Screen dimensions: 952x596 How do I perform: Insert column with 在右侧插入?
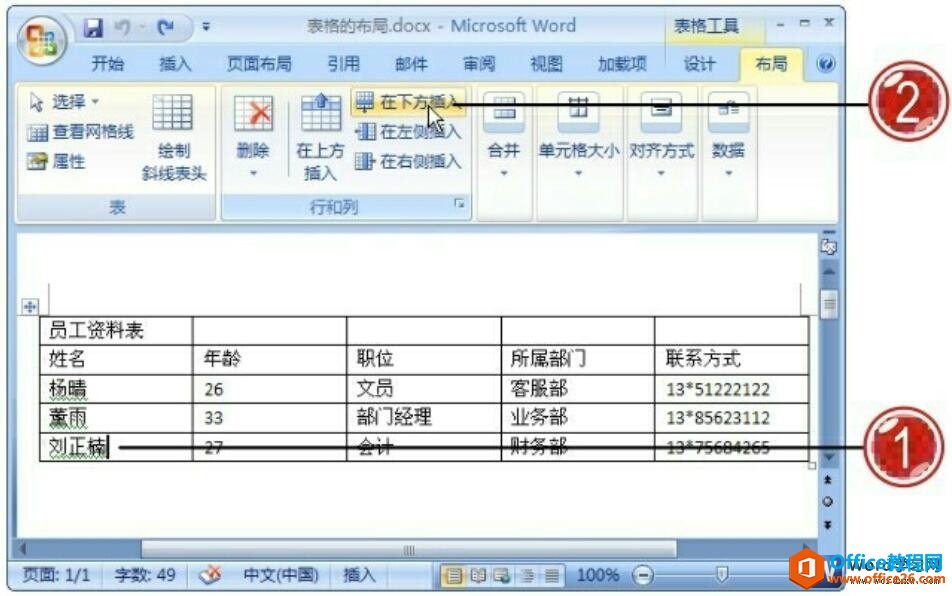point(408,161)
